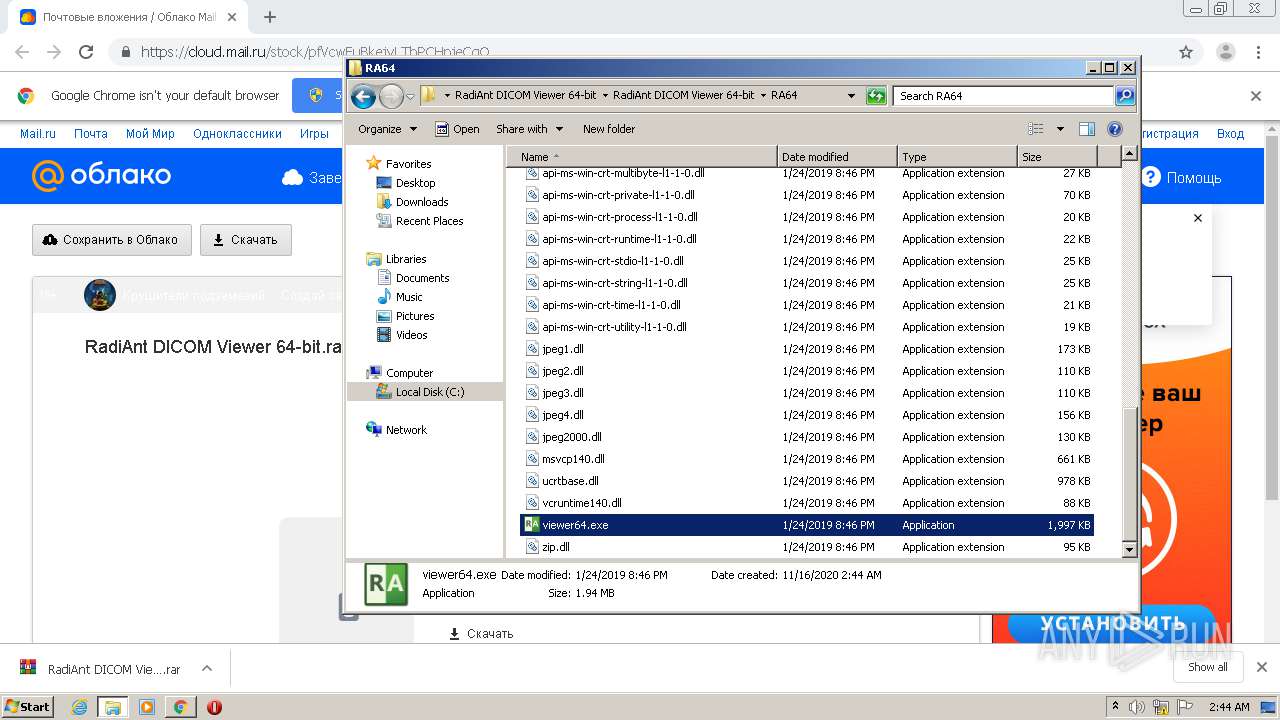
Task: Open the RadiAnt download item options chevron
Action: pyautogui.click(x=207, y=669)
